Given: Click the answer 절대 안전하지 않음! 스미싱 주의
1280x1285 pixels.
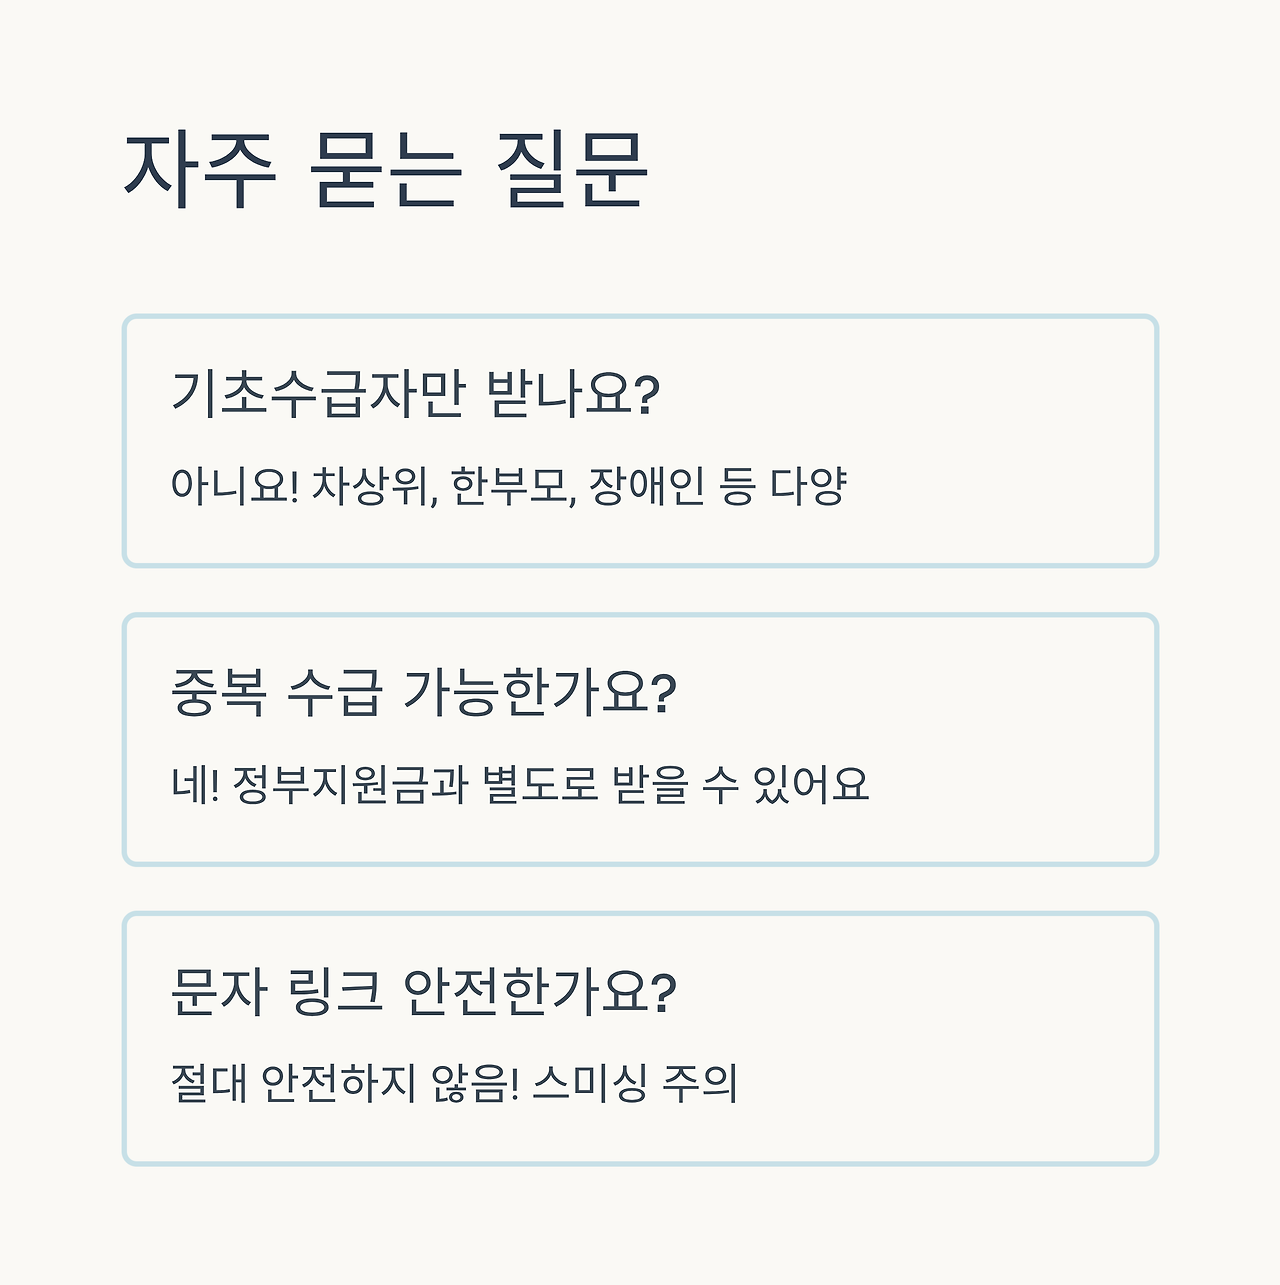Looking at the screenshot, I should click(x=454, y=1084).
